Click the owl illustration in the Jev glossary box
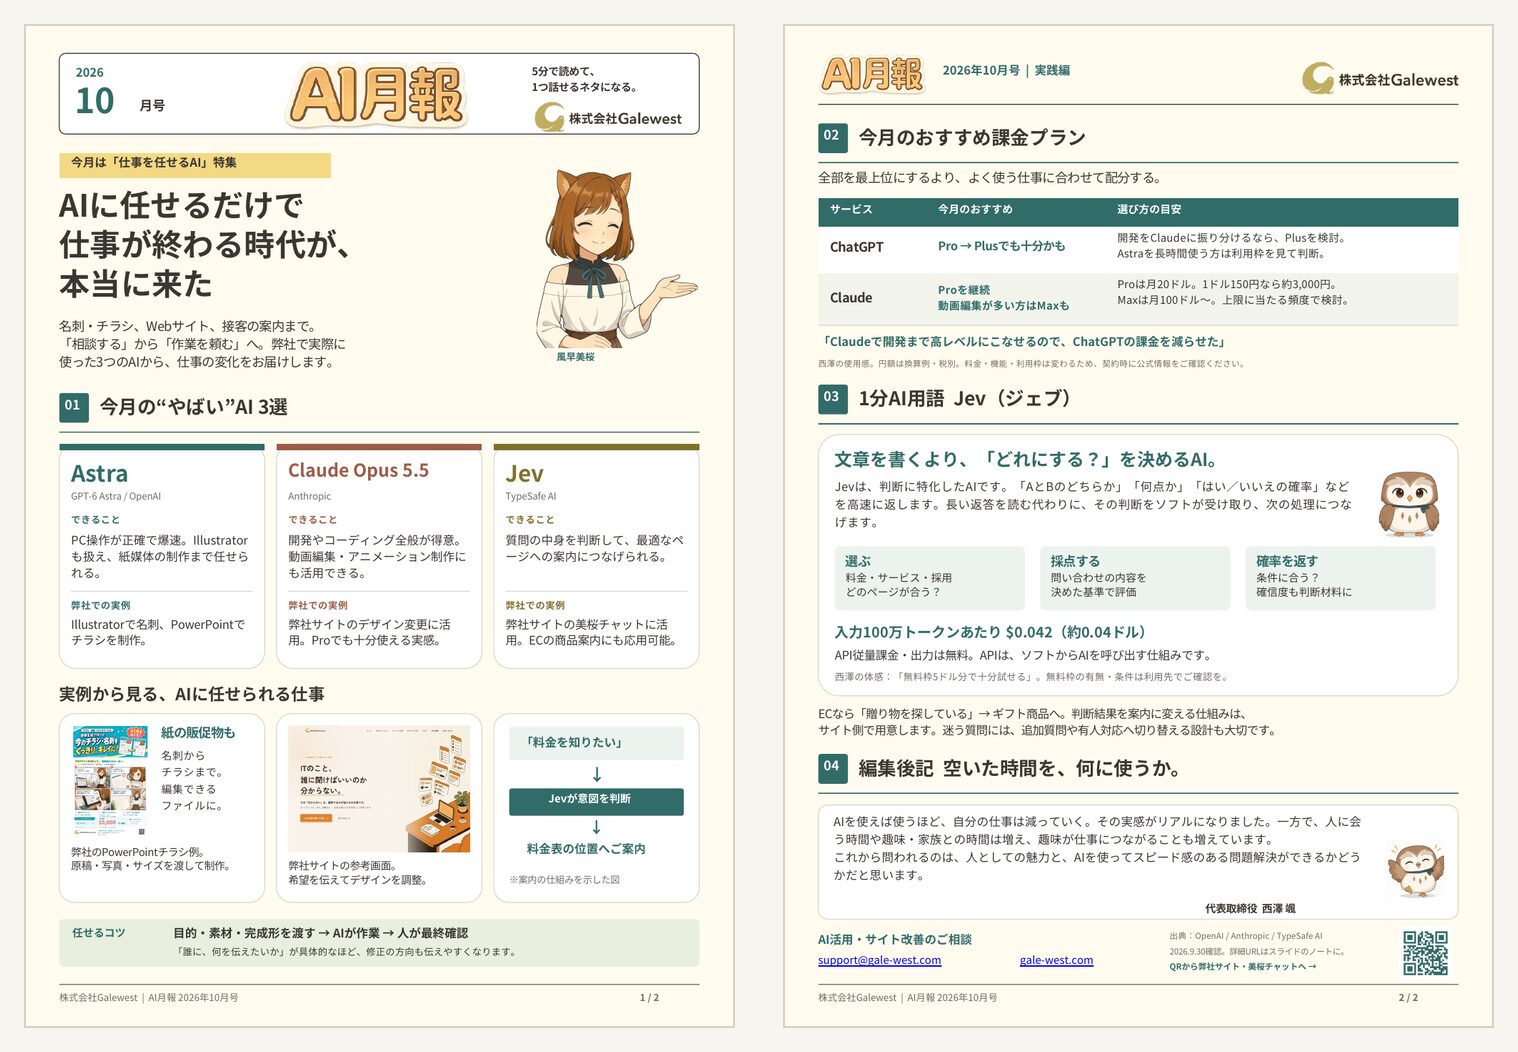Viewport: 1518px width, 1052px height. click(1408, 503)
